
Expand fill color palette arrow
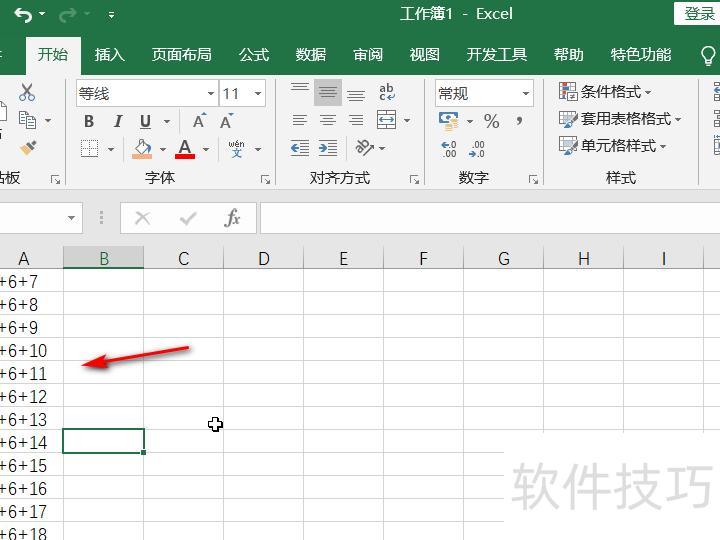coord(163,150)
